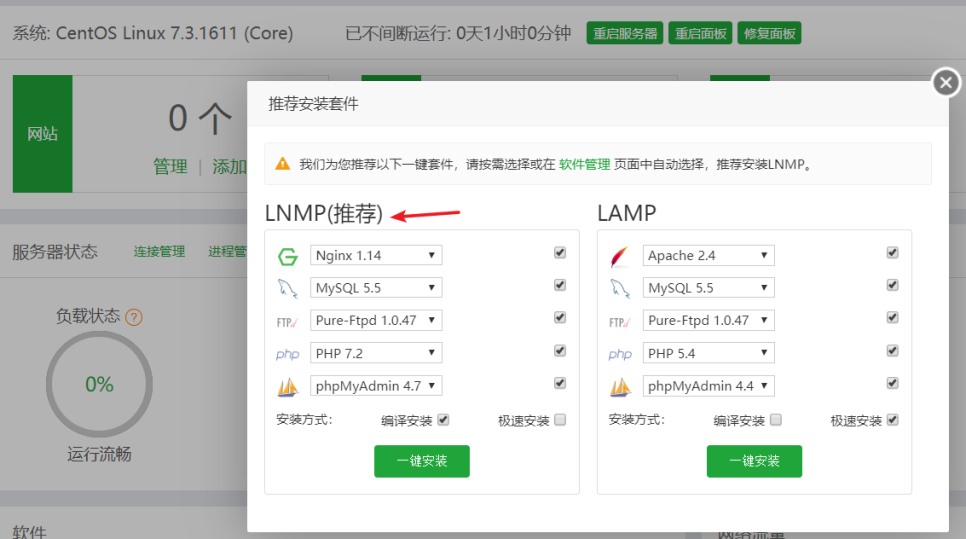Open the phpMyAdmin 4.4 dropdown
Image resolution: width=966 pixels, height=539 pixels.
pyautogui.click(x=708, y=386)
